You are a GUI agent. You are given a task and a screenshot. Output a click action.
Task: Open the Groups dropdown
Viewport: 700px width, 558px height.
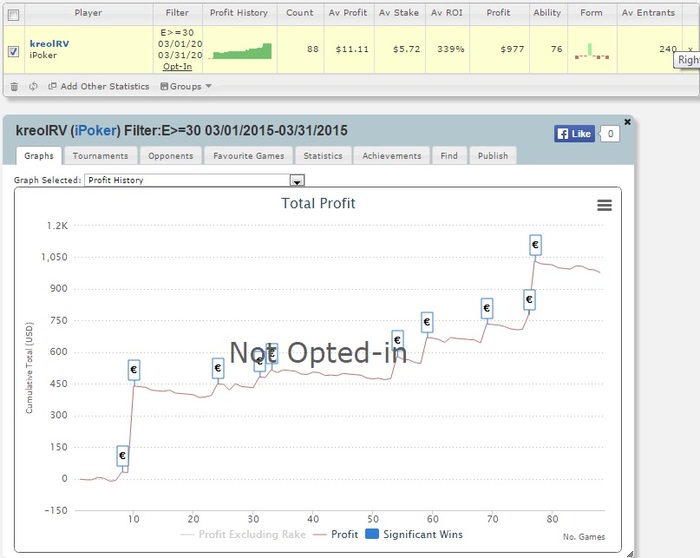point(186,86)
